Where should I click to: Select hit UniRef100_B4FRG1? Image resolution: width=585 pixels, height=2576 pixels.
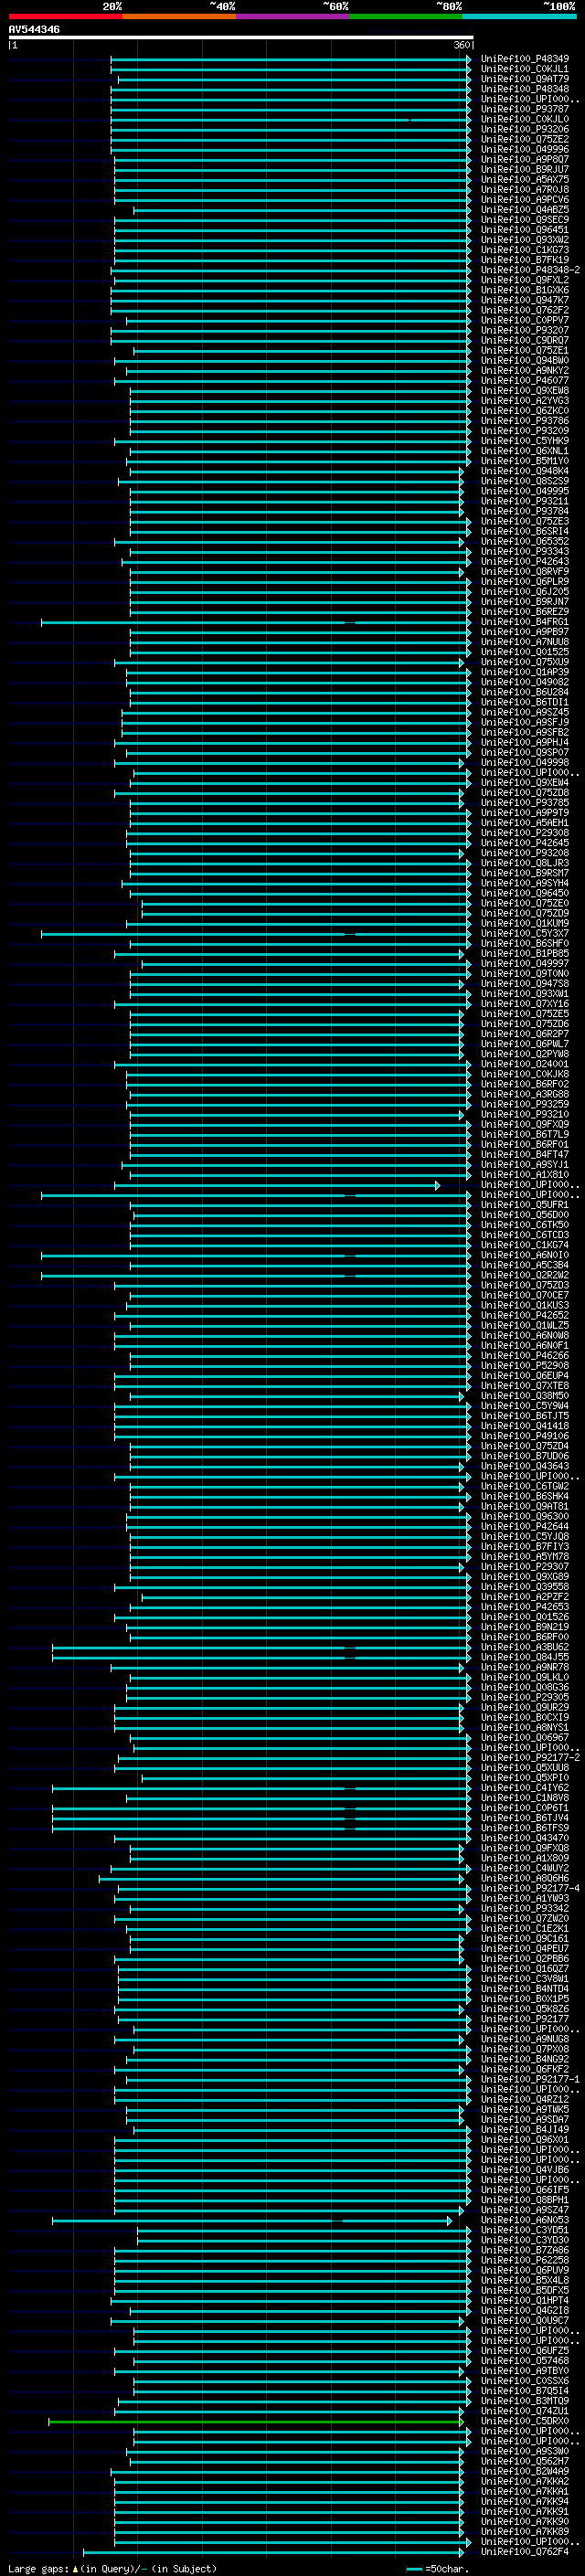(525, 622)
